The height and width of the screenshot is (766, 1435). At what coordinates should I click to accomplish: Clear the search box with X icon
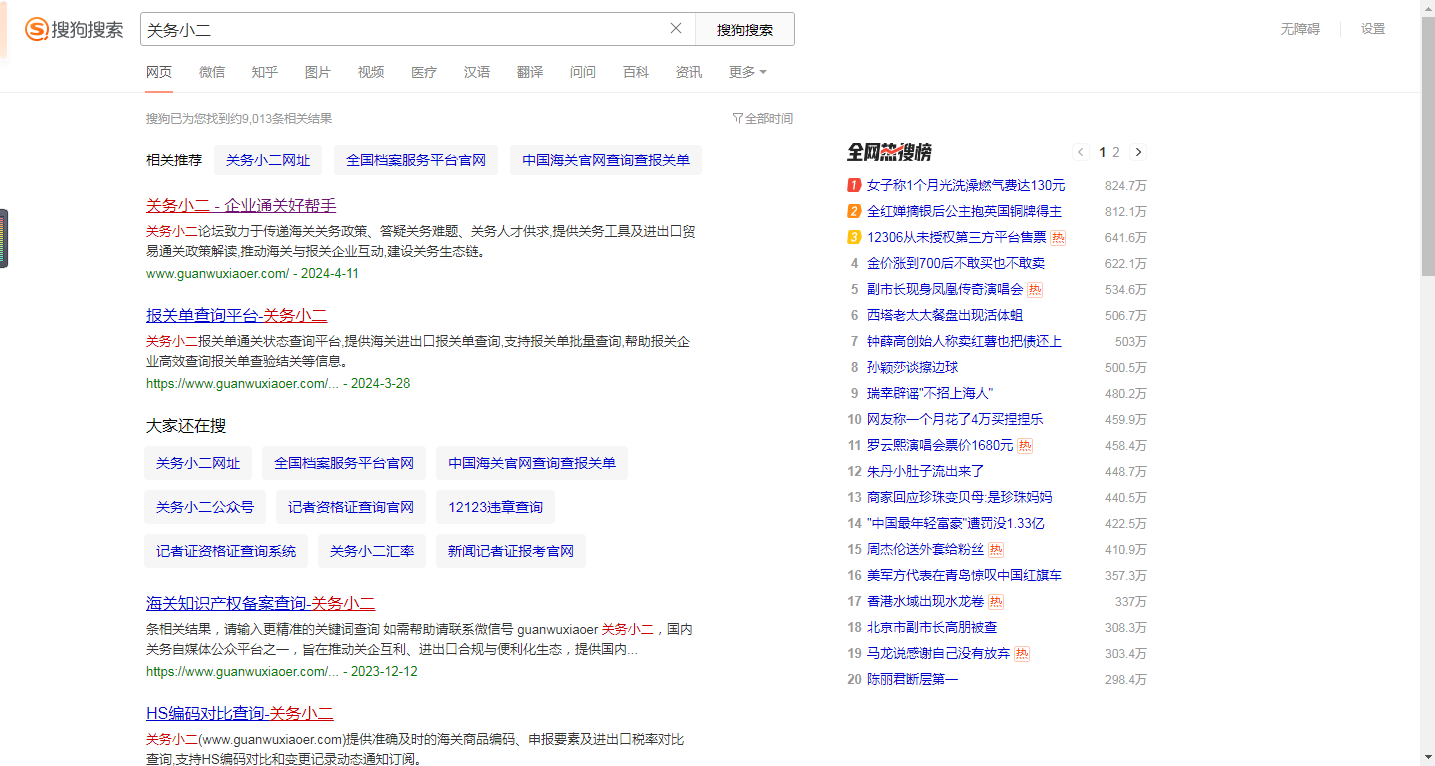coord(676,29)
